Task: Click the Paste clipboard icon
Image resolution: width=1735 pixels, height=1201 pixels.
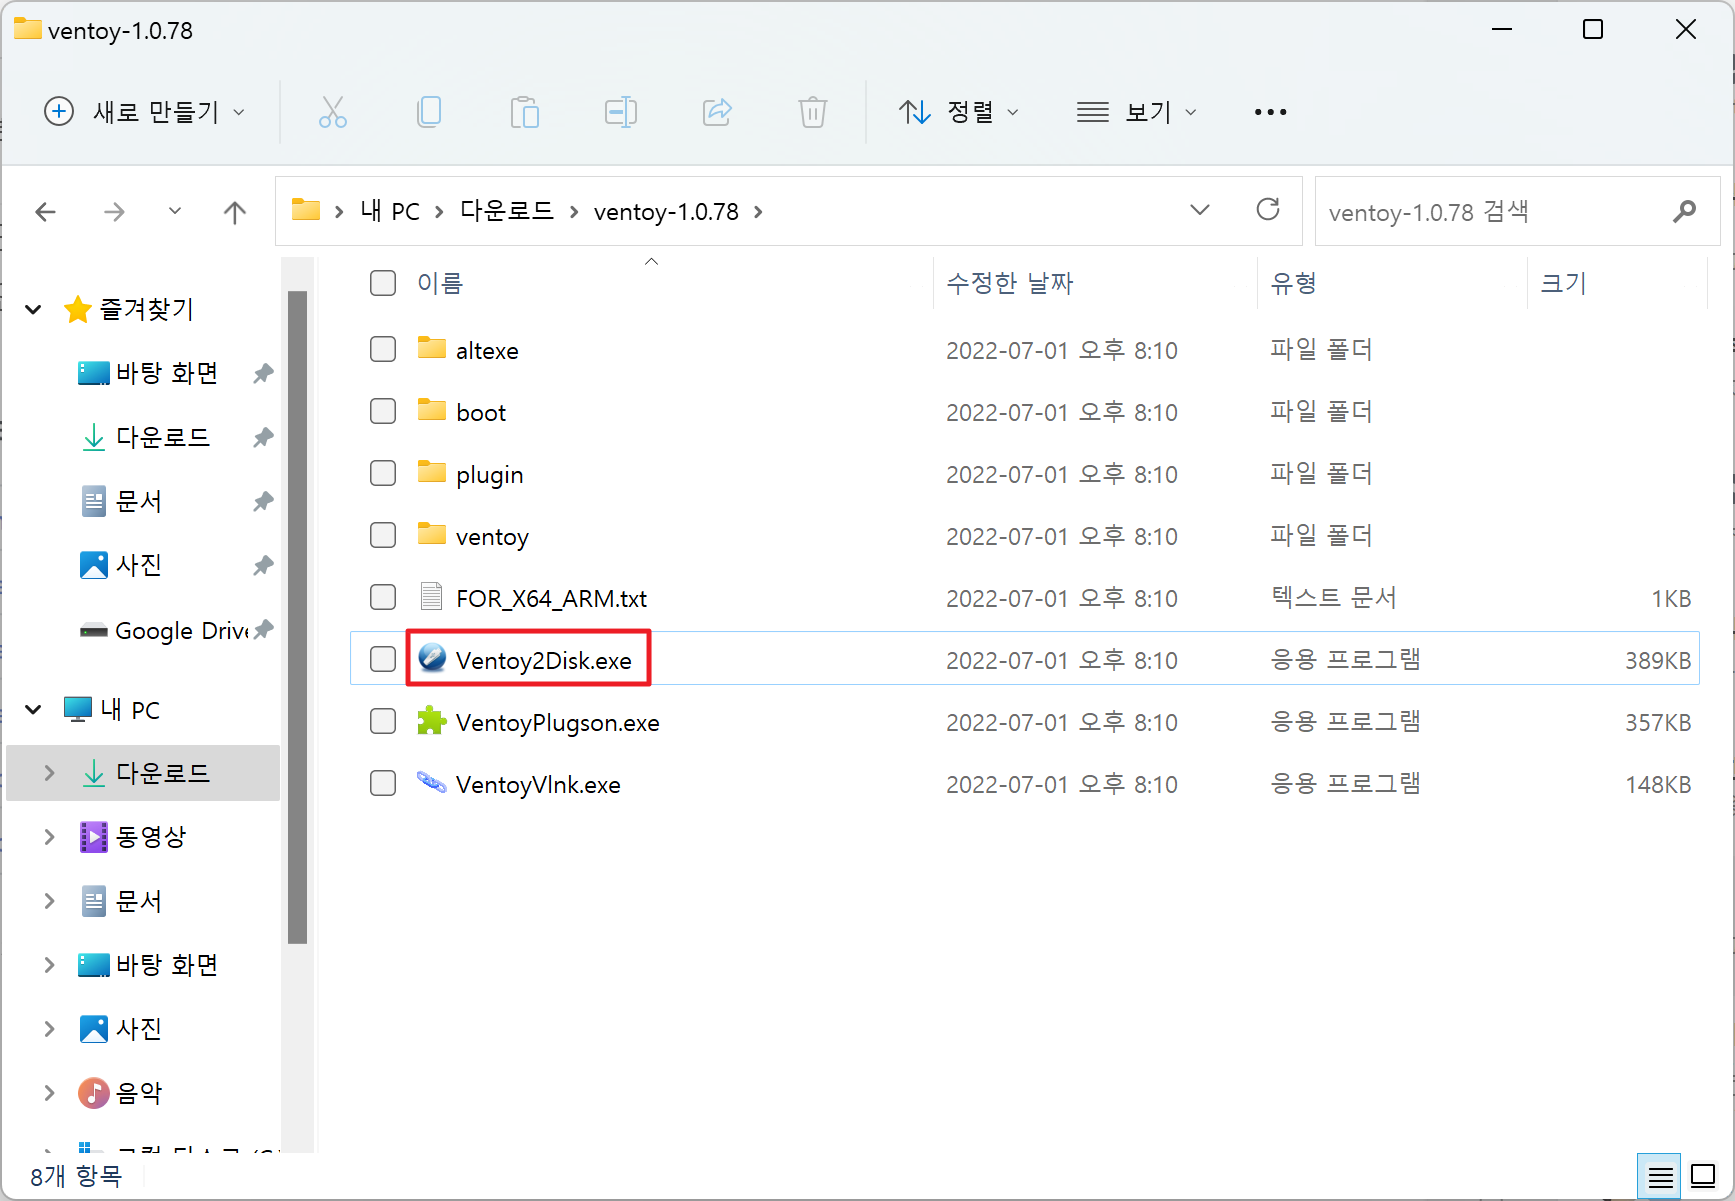Action: coord(524,112)
